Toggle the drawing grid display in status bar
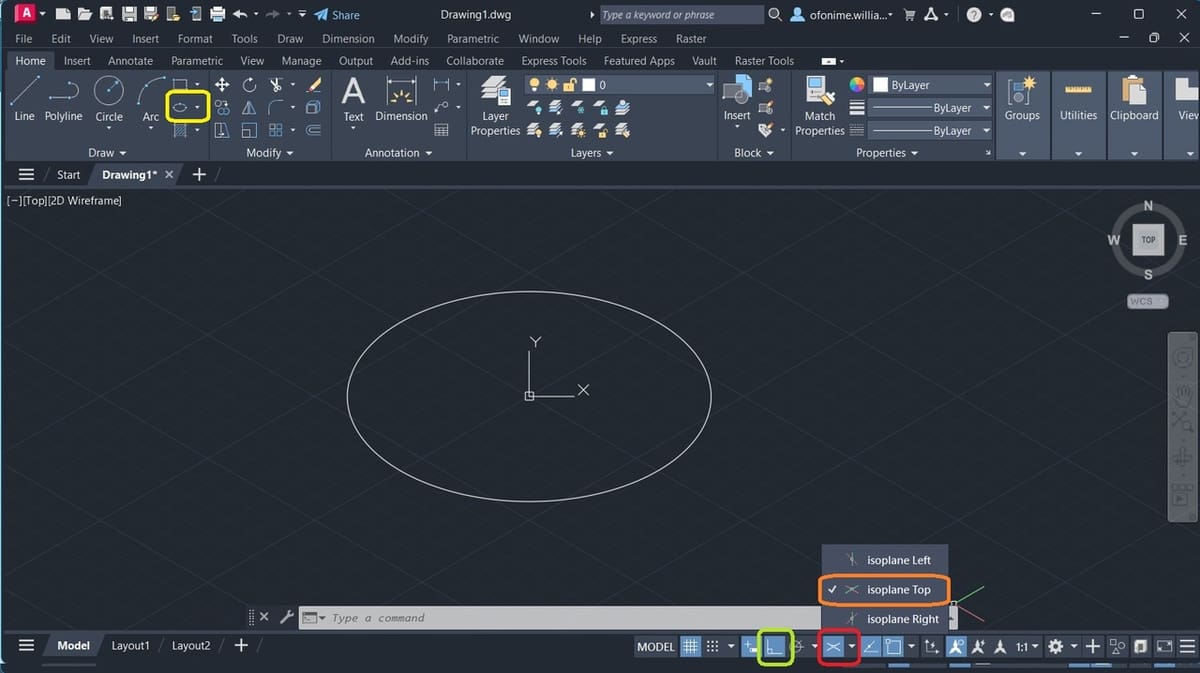This screenshot has width=1200, height=673. click(x=690, y=646)
